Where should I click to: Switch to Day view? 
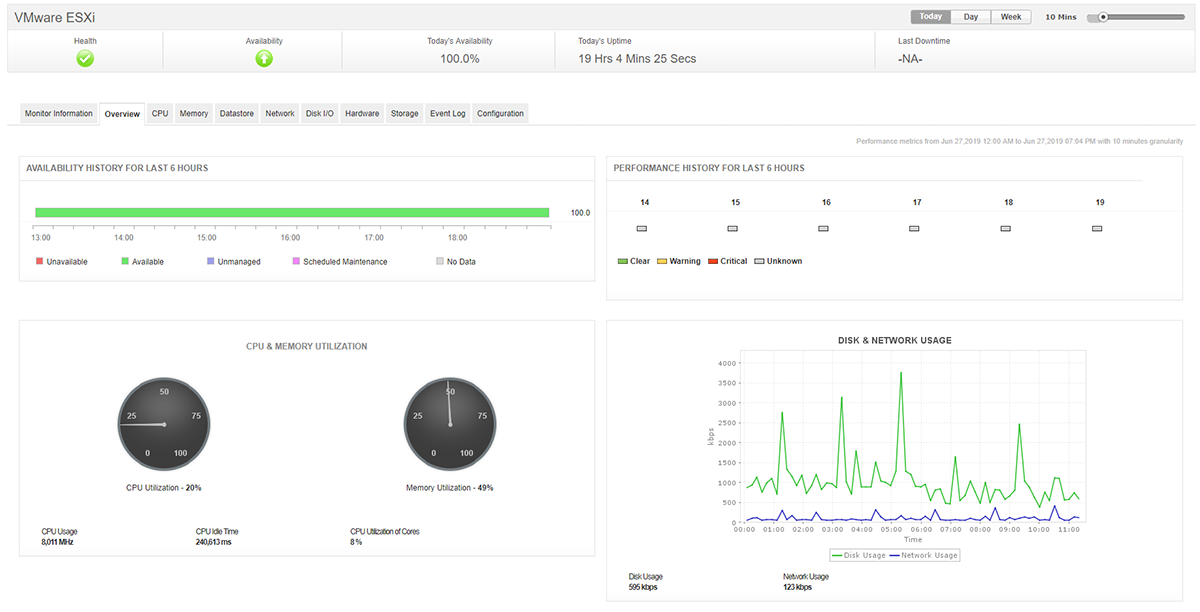(970, 16)
